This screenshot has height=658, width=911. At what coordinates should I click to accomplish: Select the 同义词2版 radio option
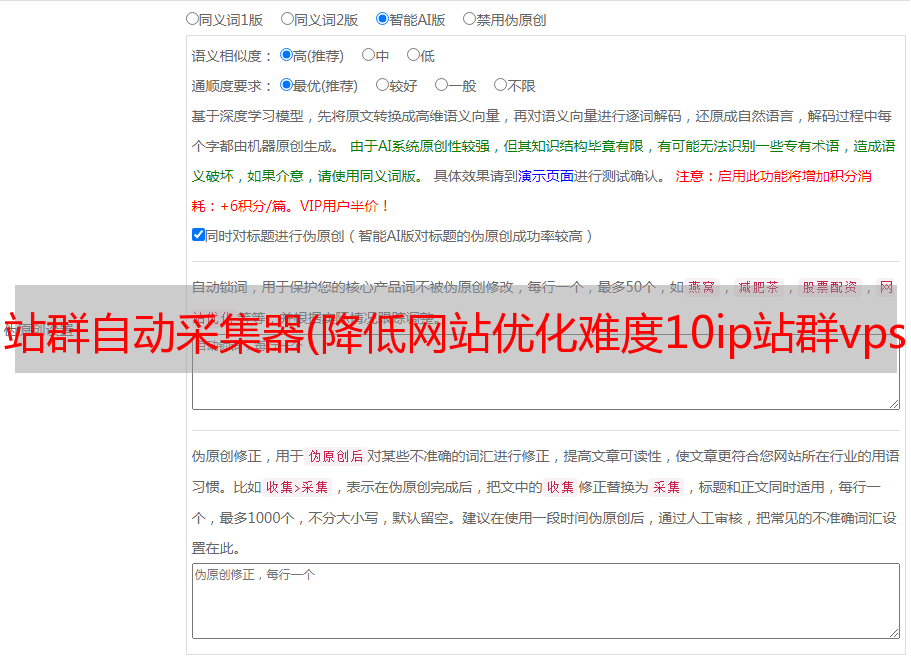click(287, 19)
